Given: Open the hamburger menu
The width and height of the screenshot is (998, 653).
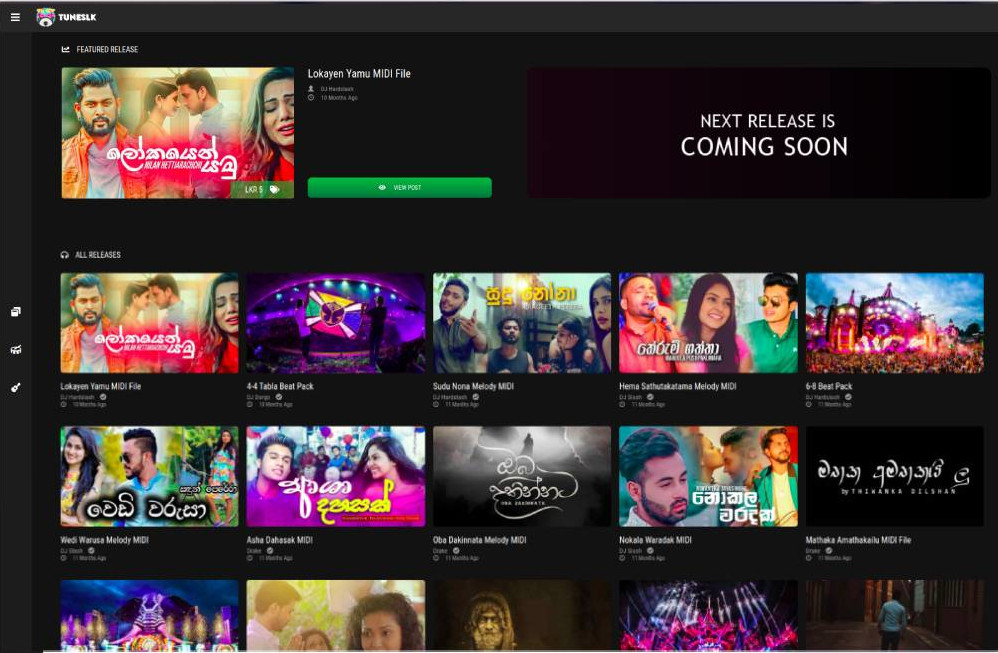Looking at the screenshot, I should pos(15,17).
